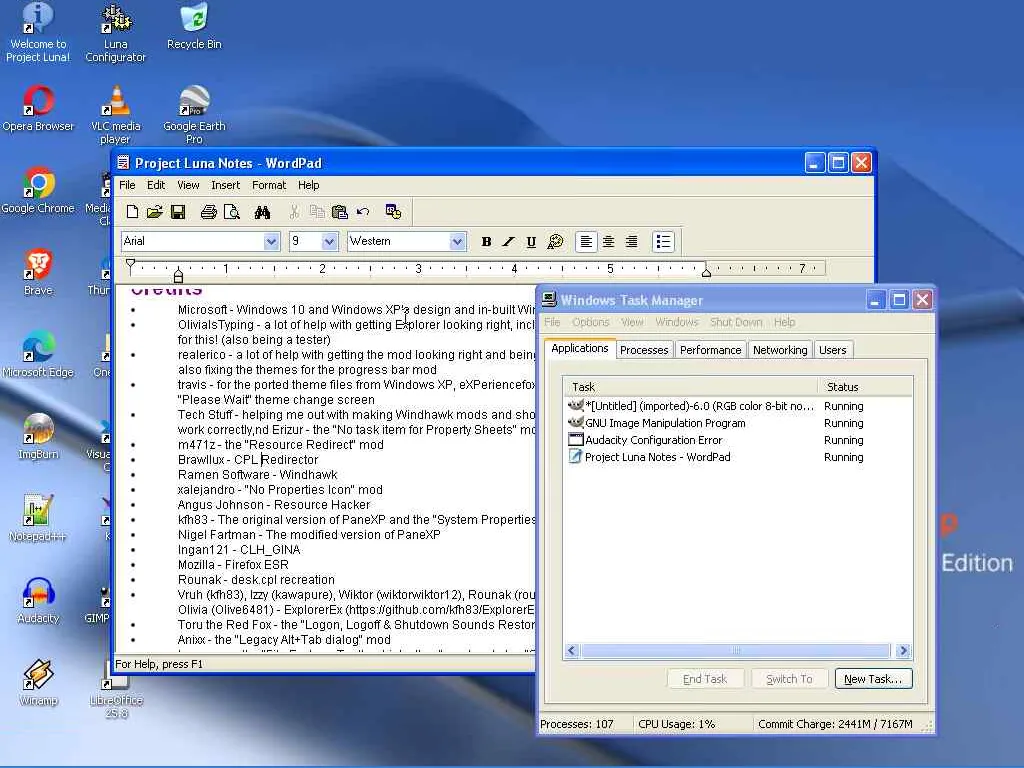
Task: Select Applications tab in Task Manager
Action: [x=579, y=348]
